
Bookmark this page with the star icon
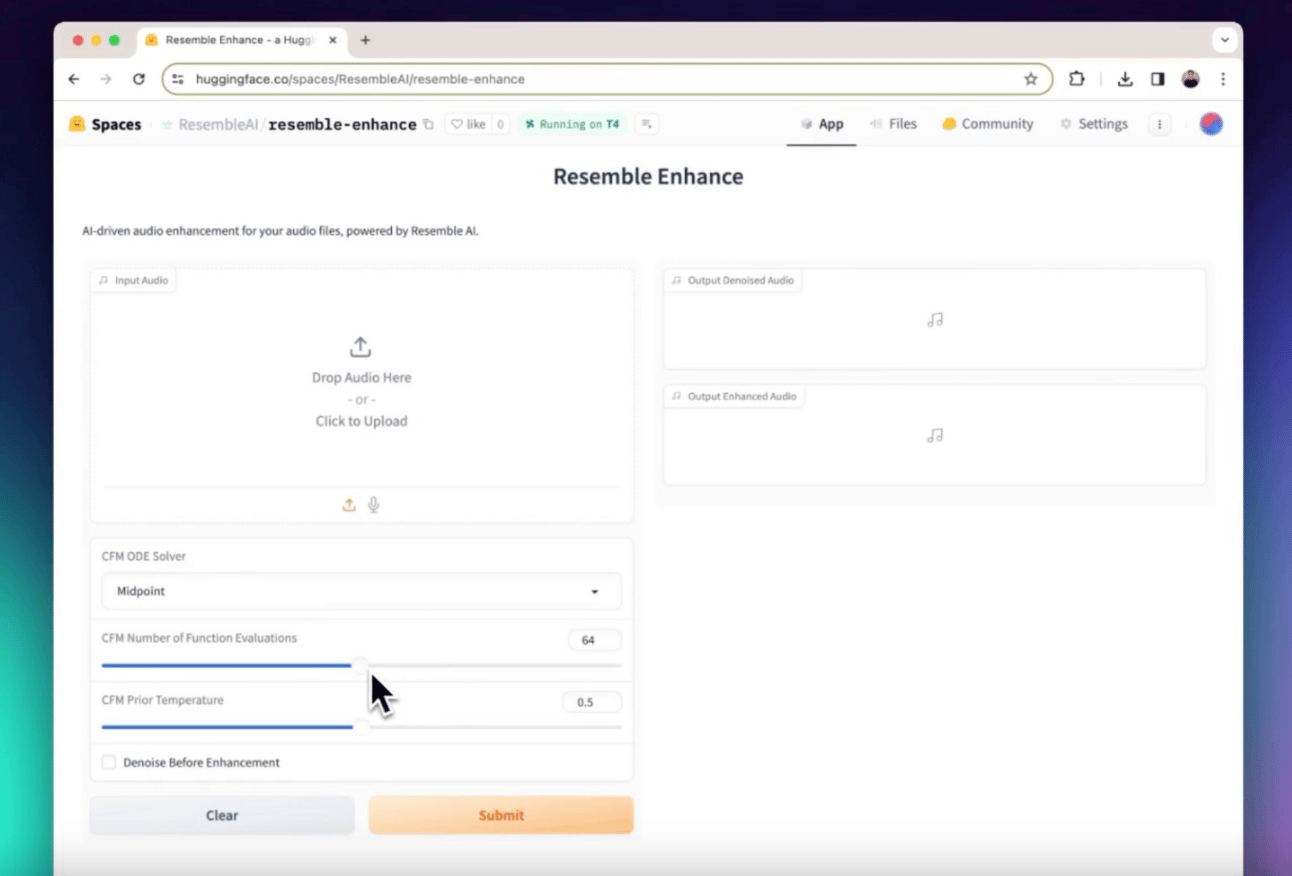coord(1031,79)
